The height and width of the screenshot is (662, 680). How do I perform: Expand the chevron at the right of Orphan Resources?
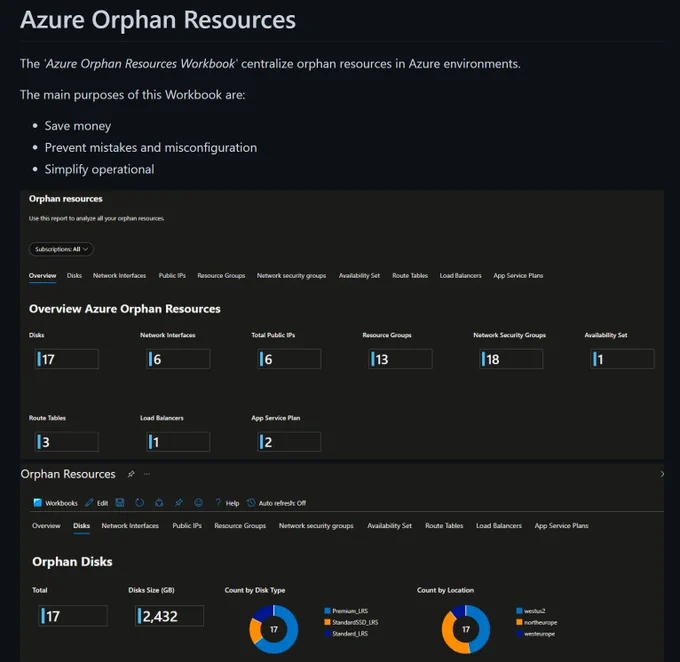pyautogui.click(x=662, y=474)
